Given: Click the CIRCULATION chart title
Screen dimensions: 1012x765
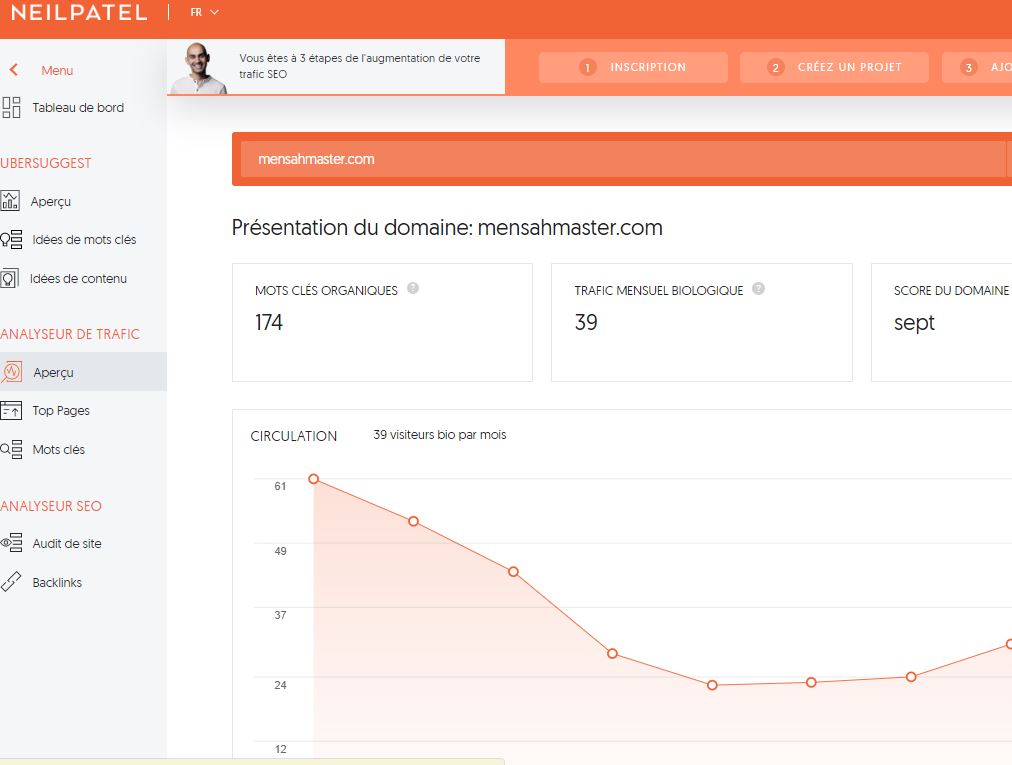Looking at the screenshot, I should click(294, 436).
